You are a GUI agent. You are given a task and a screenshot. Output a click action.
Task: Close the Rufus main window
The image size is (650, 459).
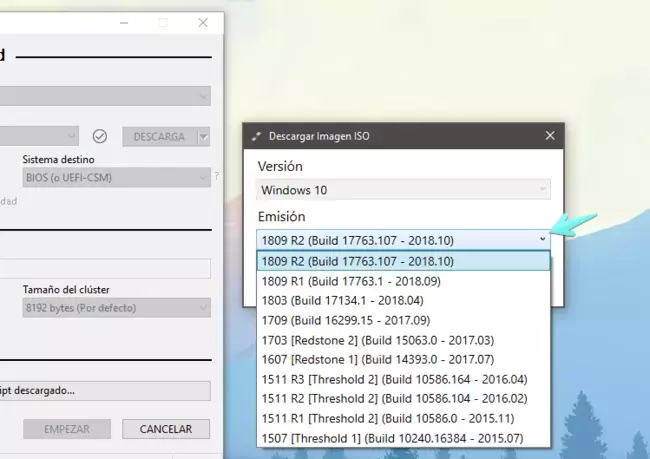204,22
